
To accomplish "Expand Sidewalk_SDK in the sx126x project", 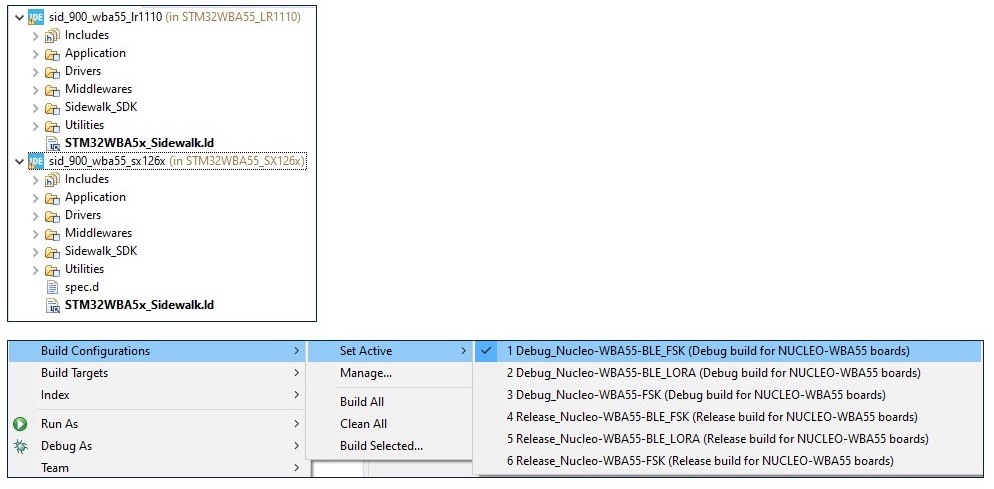I will coord(36,251).
